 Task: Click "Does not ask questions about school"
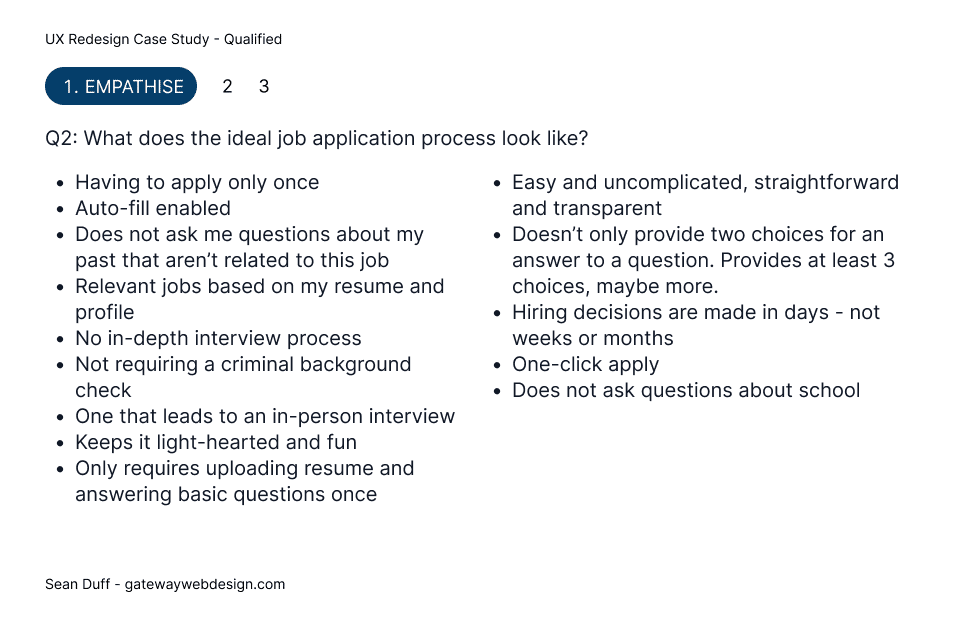(686, 390)
